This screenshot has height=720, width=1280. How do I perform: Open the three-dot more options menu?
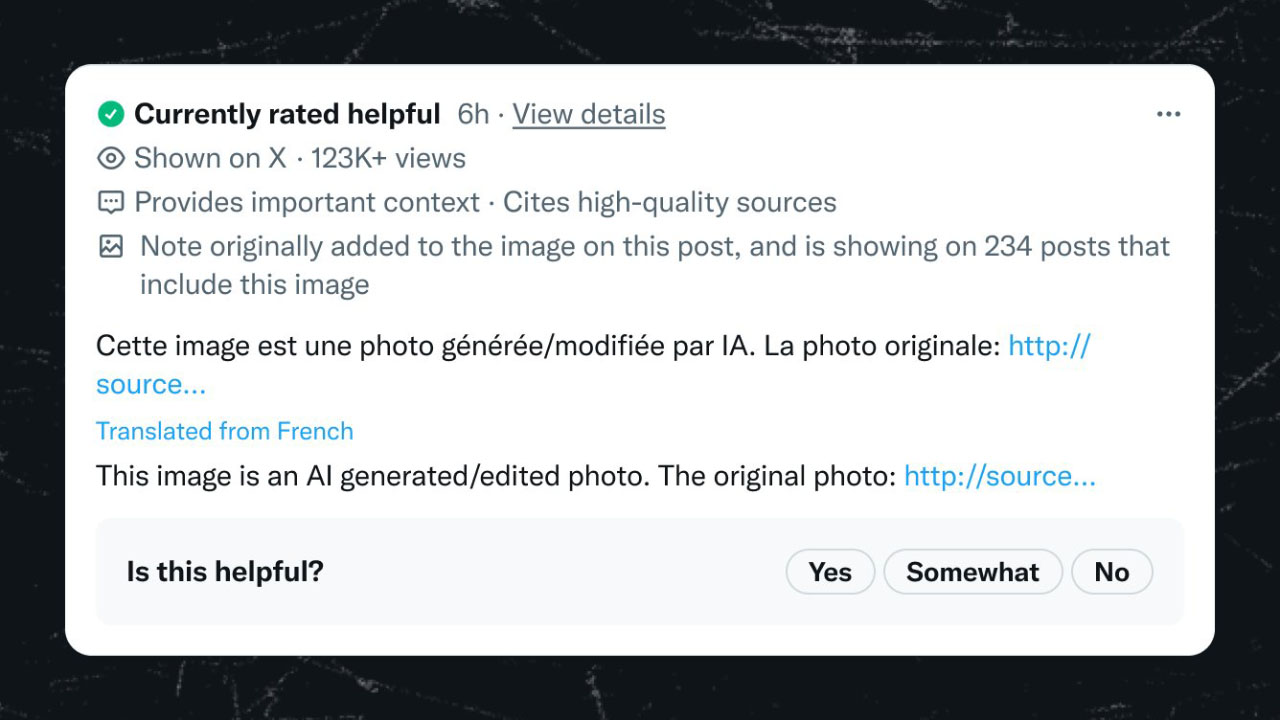1168,114
